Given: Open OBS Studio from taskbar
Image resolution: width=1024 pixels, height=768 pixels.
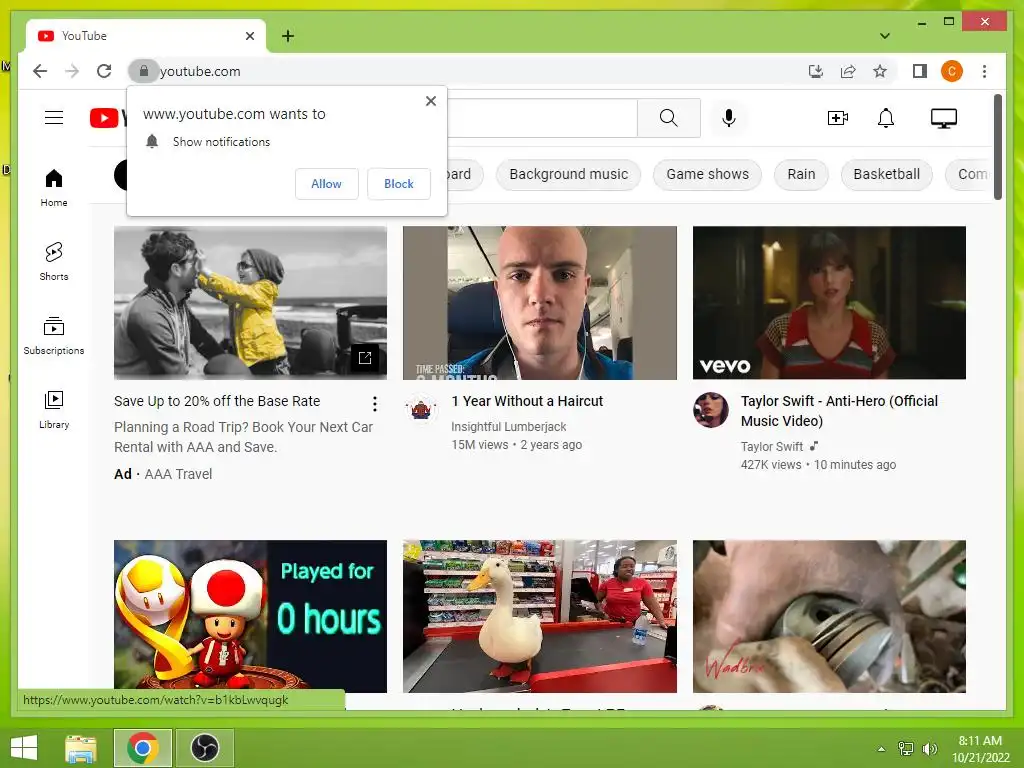Looking at the screenshot, I should pyautogui.click(x=204, y=748).
